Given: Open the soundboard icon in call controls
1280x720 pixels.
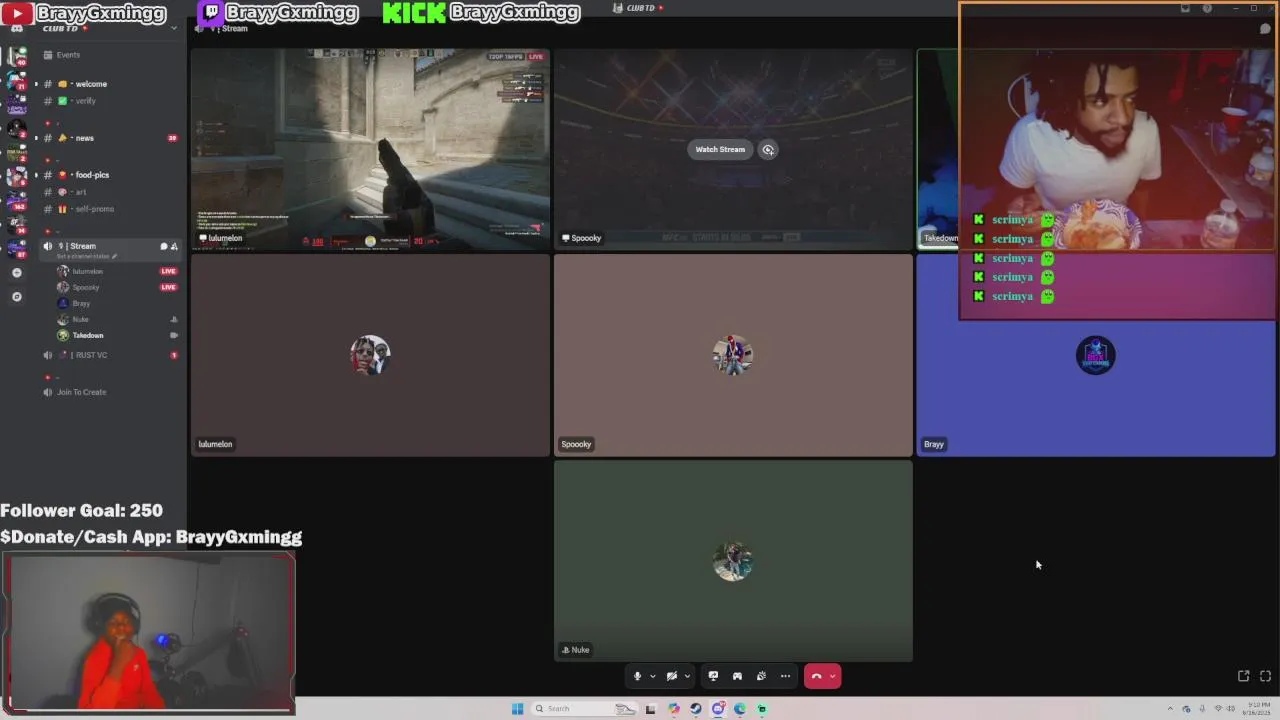Looking at the screenshot, I should pos(761,676).
